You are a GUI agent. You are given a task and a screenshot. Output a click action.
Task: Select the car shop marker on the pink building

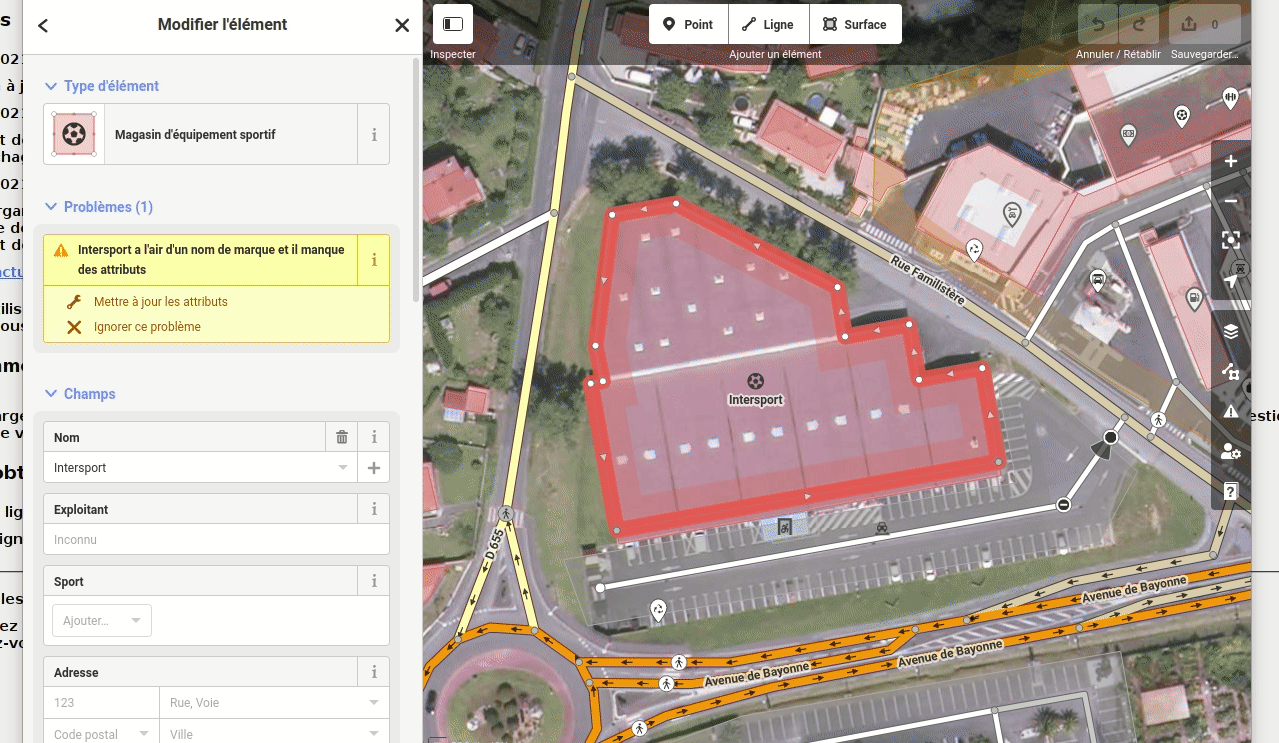pos(1012,213)
